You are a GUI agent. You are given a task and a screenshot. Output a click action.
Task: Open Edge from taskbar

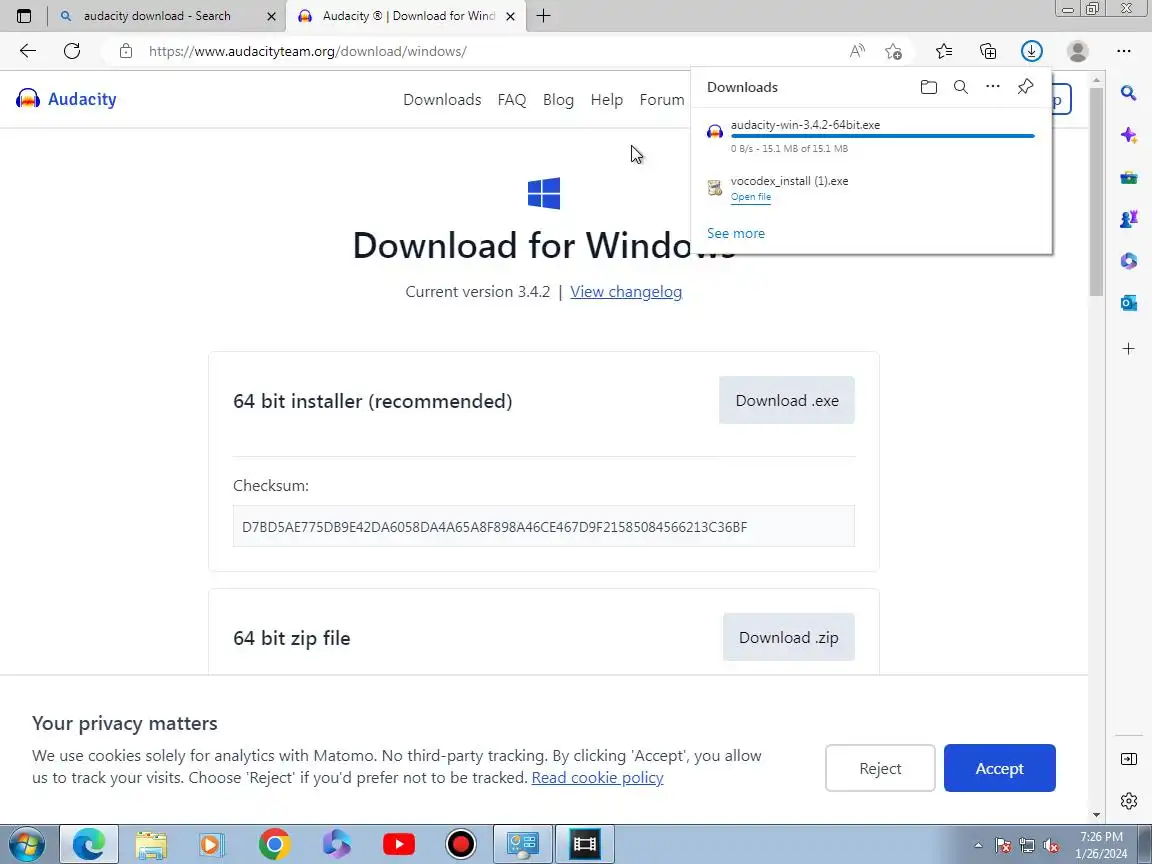point(88,844)
